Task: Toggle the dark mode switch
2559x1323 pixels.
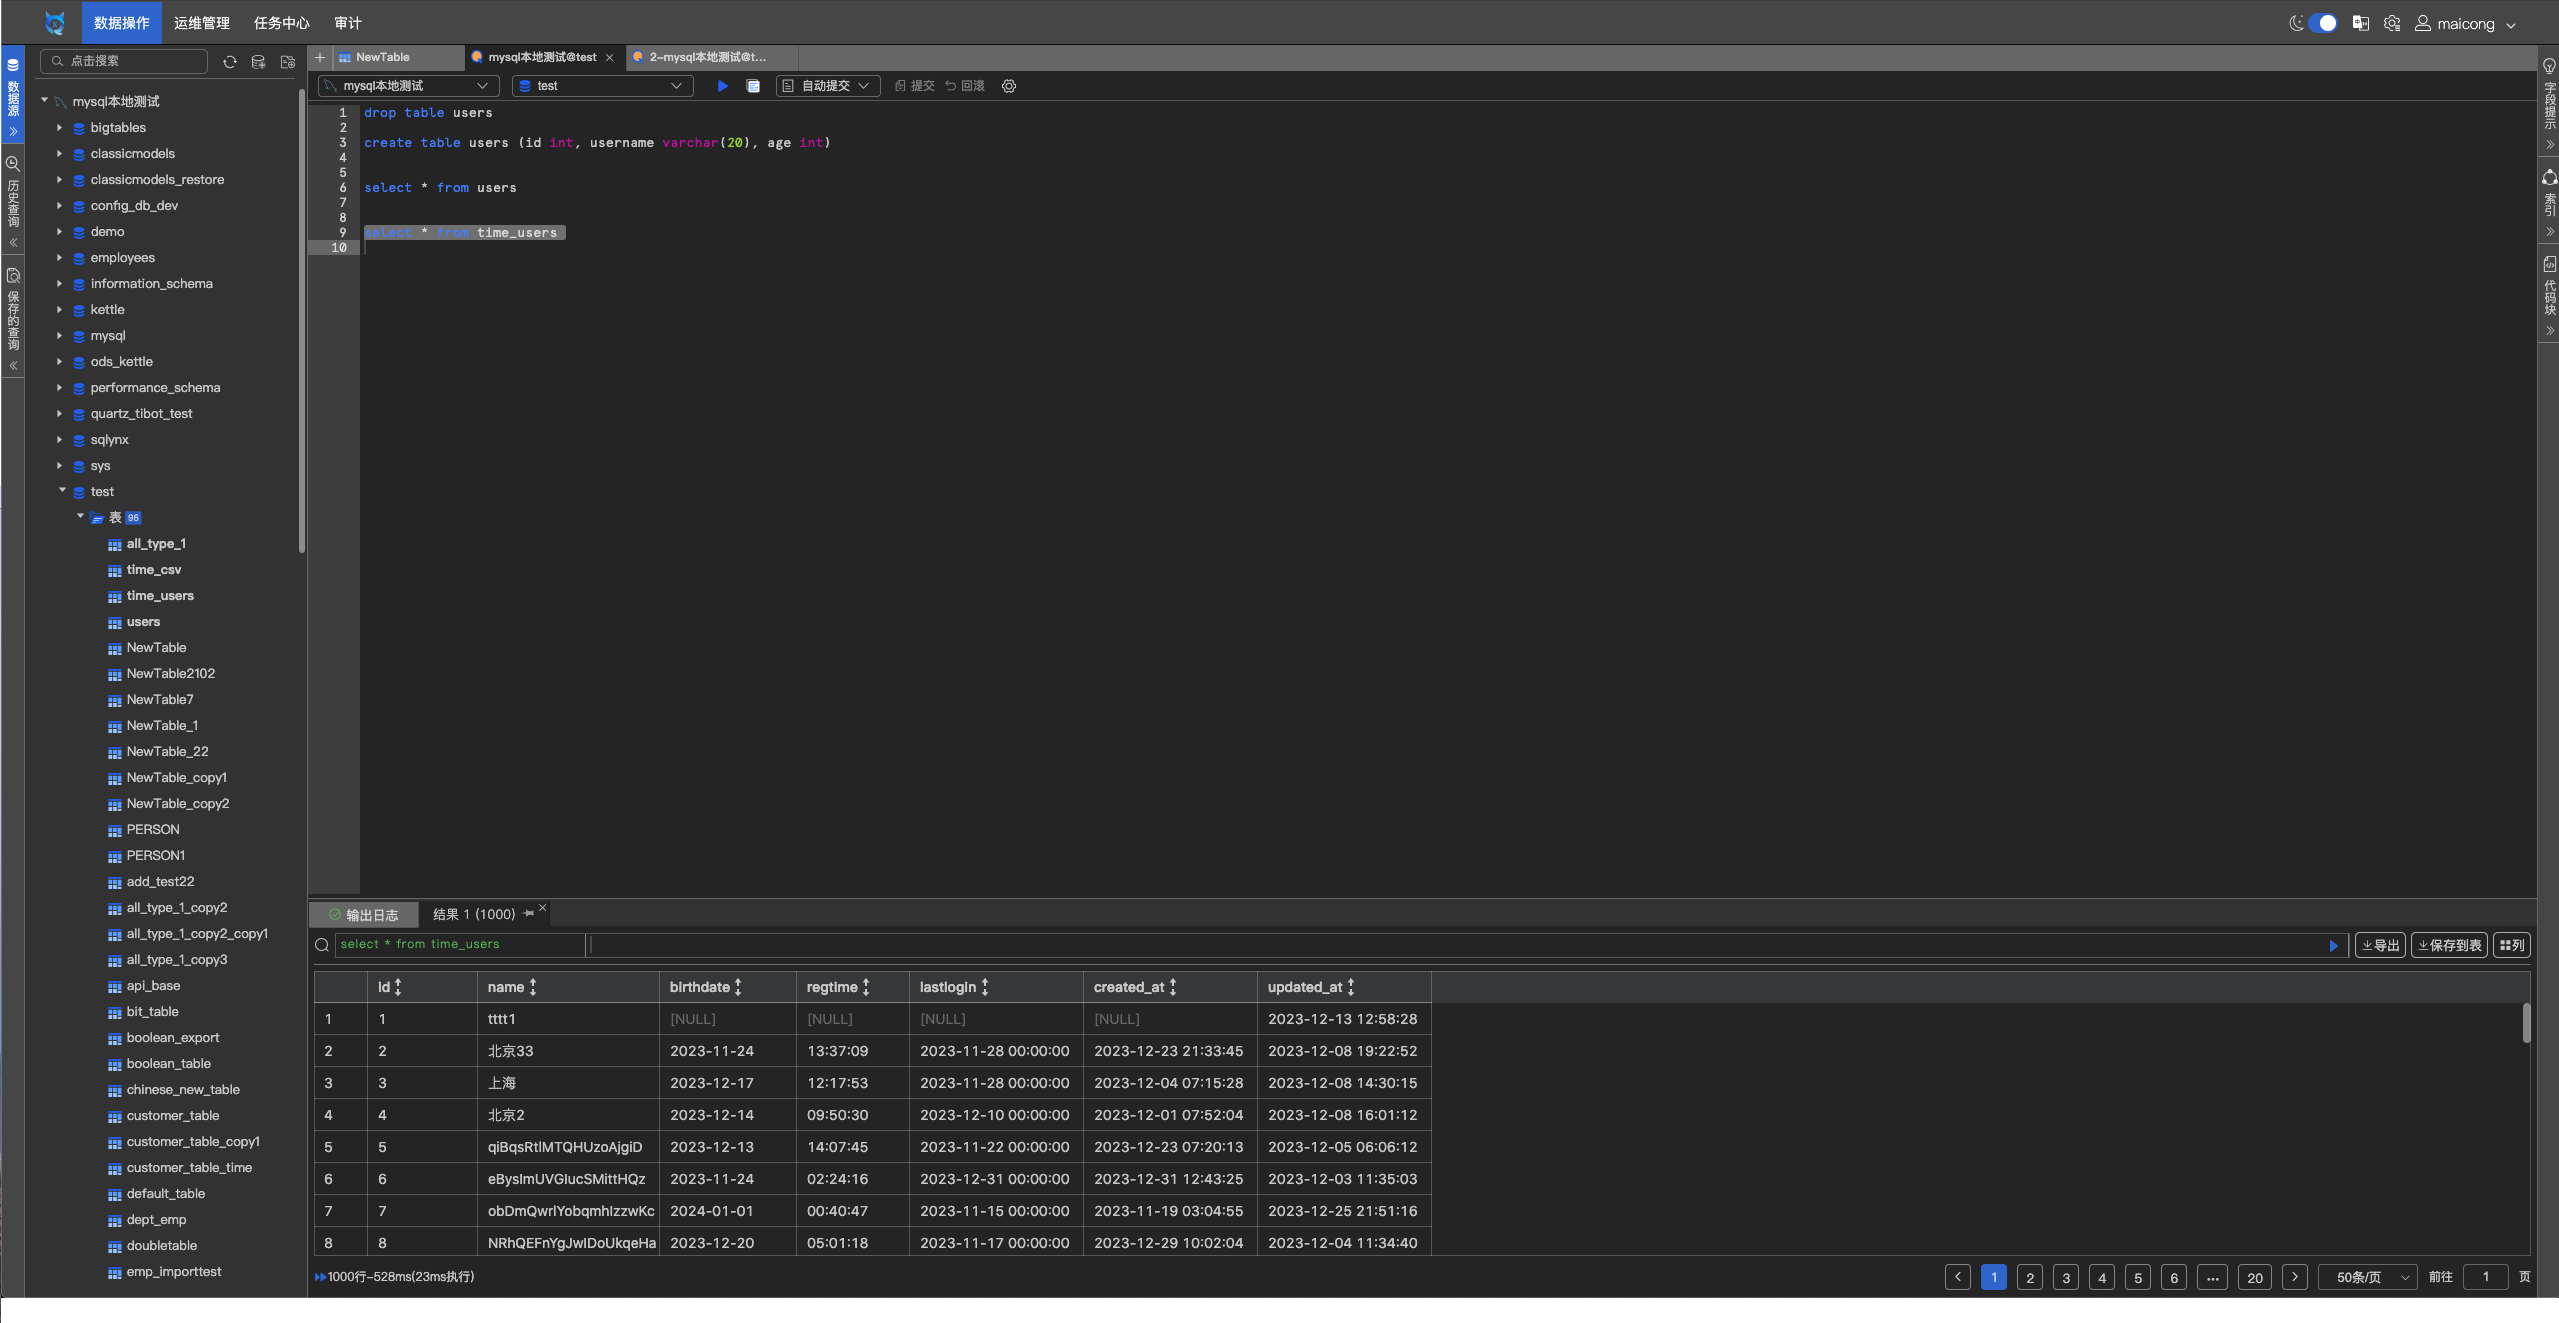Action: tap(2322, 23)
